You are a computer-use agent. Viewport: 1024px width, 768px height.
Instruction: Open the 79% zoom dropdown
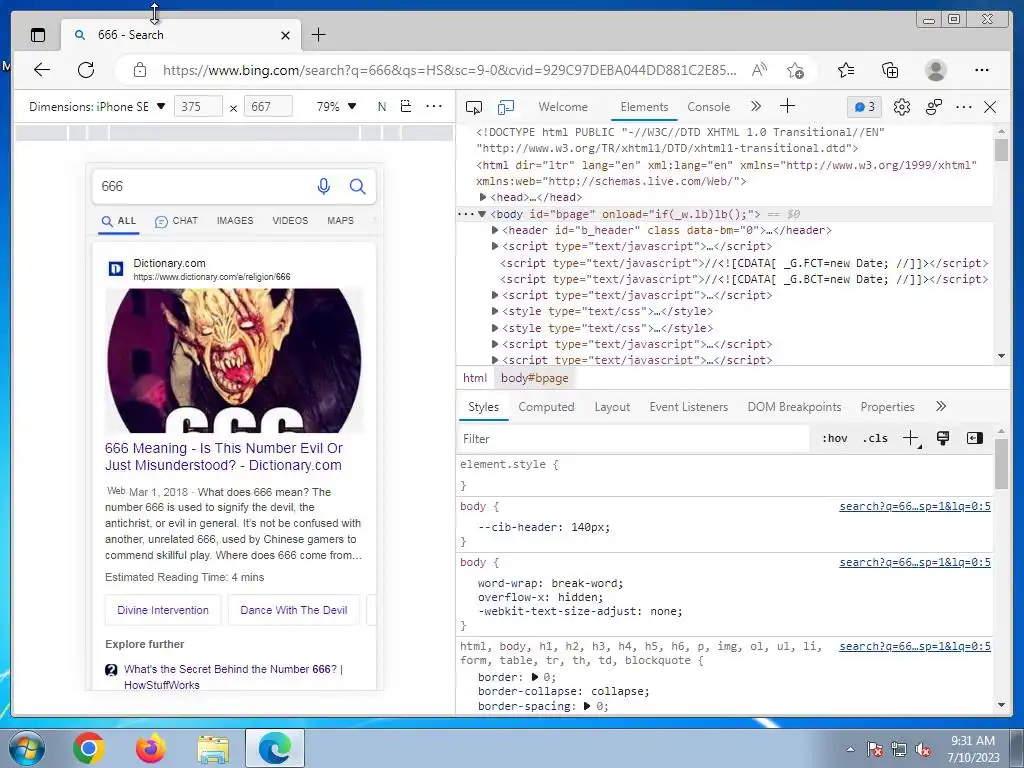(x=336, y=106)
